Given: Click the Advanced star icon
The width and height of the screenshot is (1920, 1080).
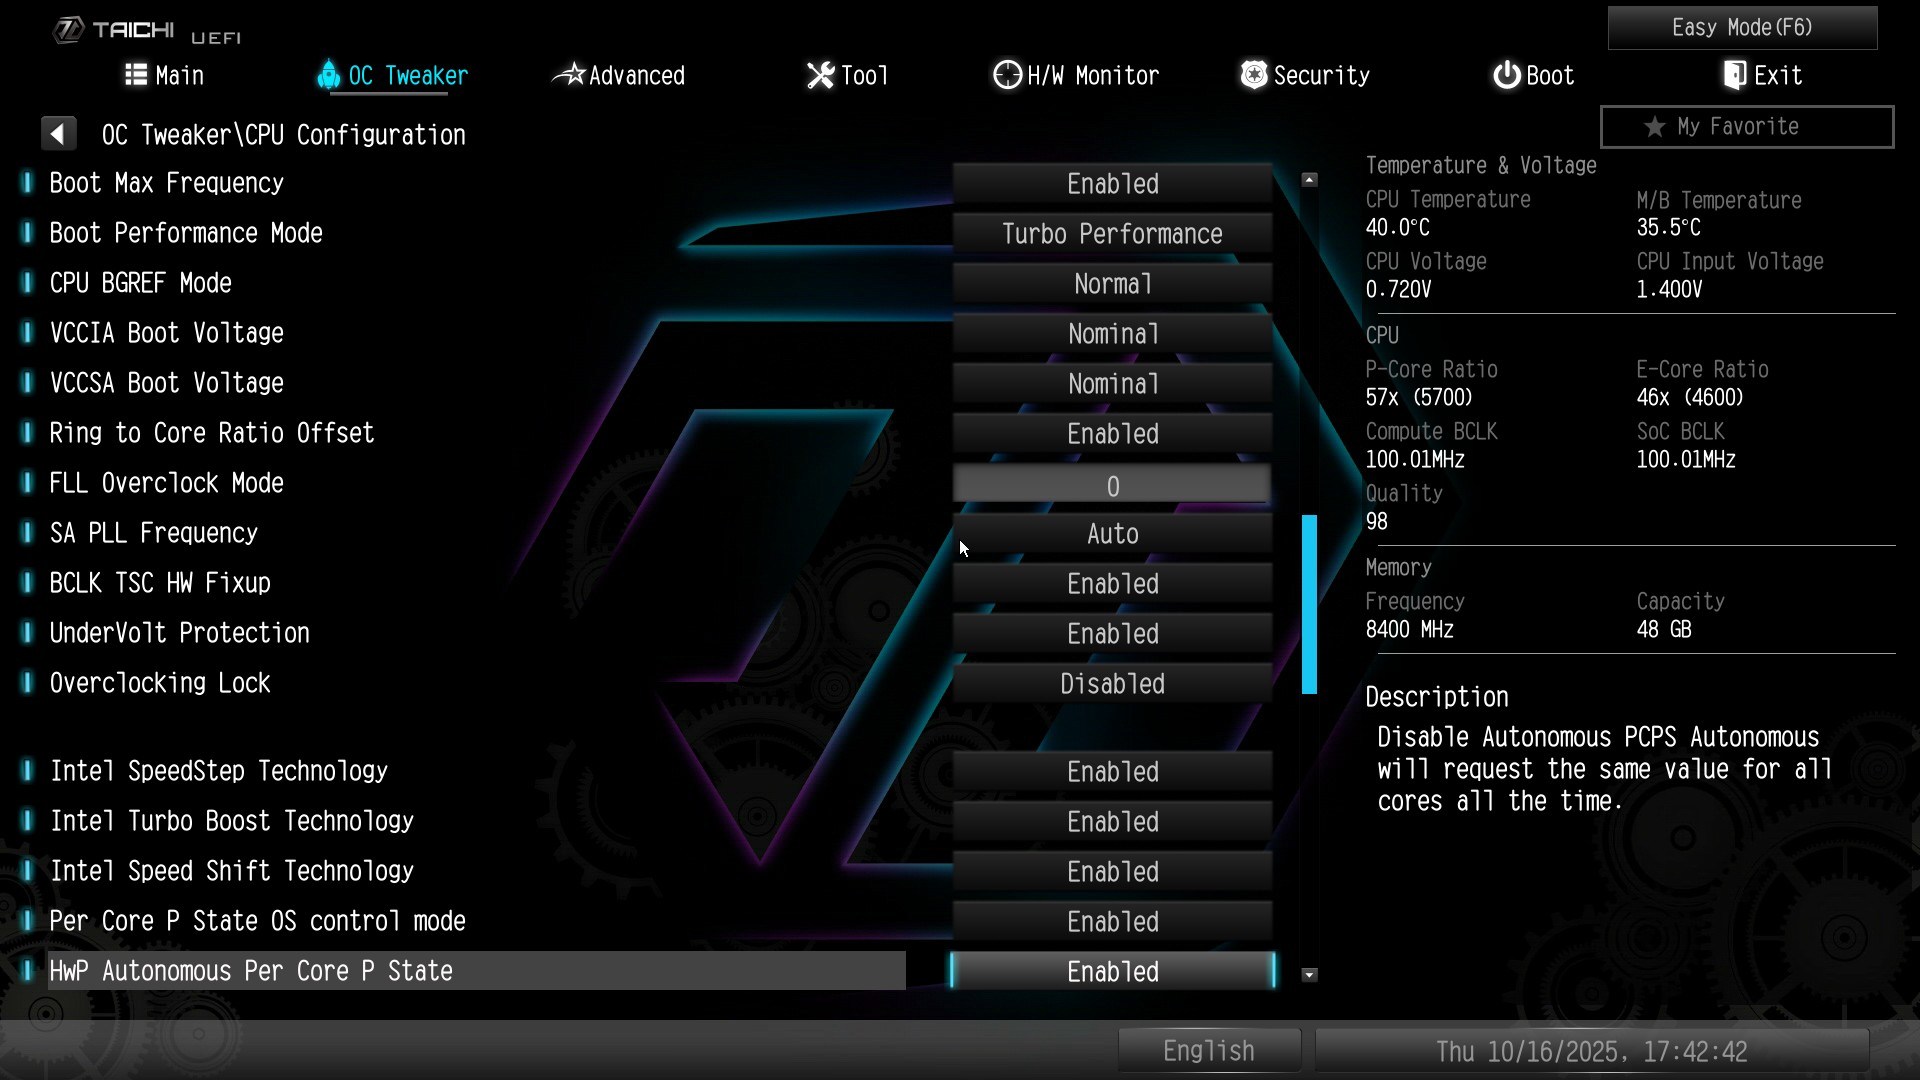Looking at the screenshot, I should [569, 75].
